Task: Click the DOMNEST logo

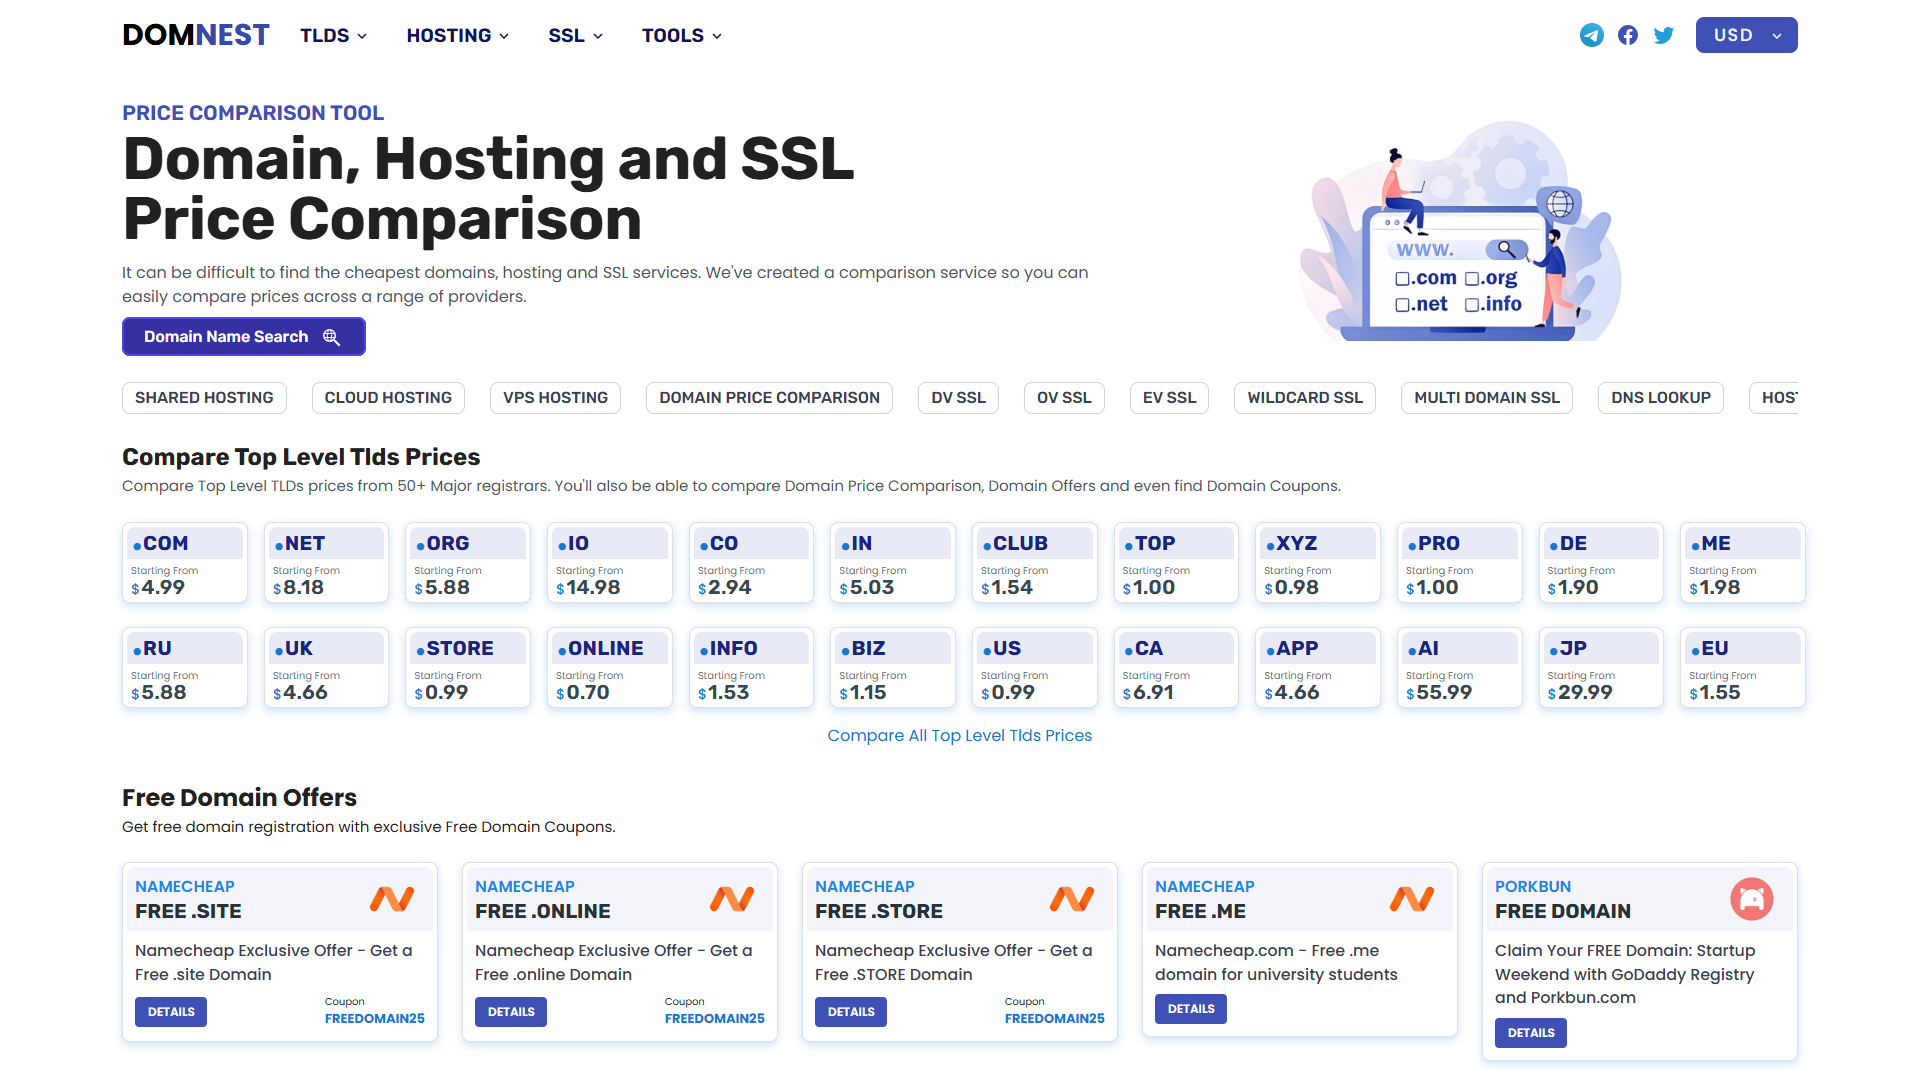Action: (x=196, y=36)
